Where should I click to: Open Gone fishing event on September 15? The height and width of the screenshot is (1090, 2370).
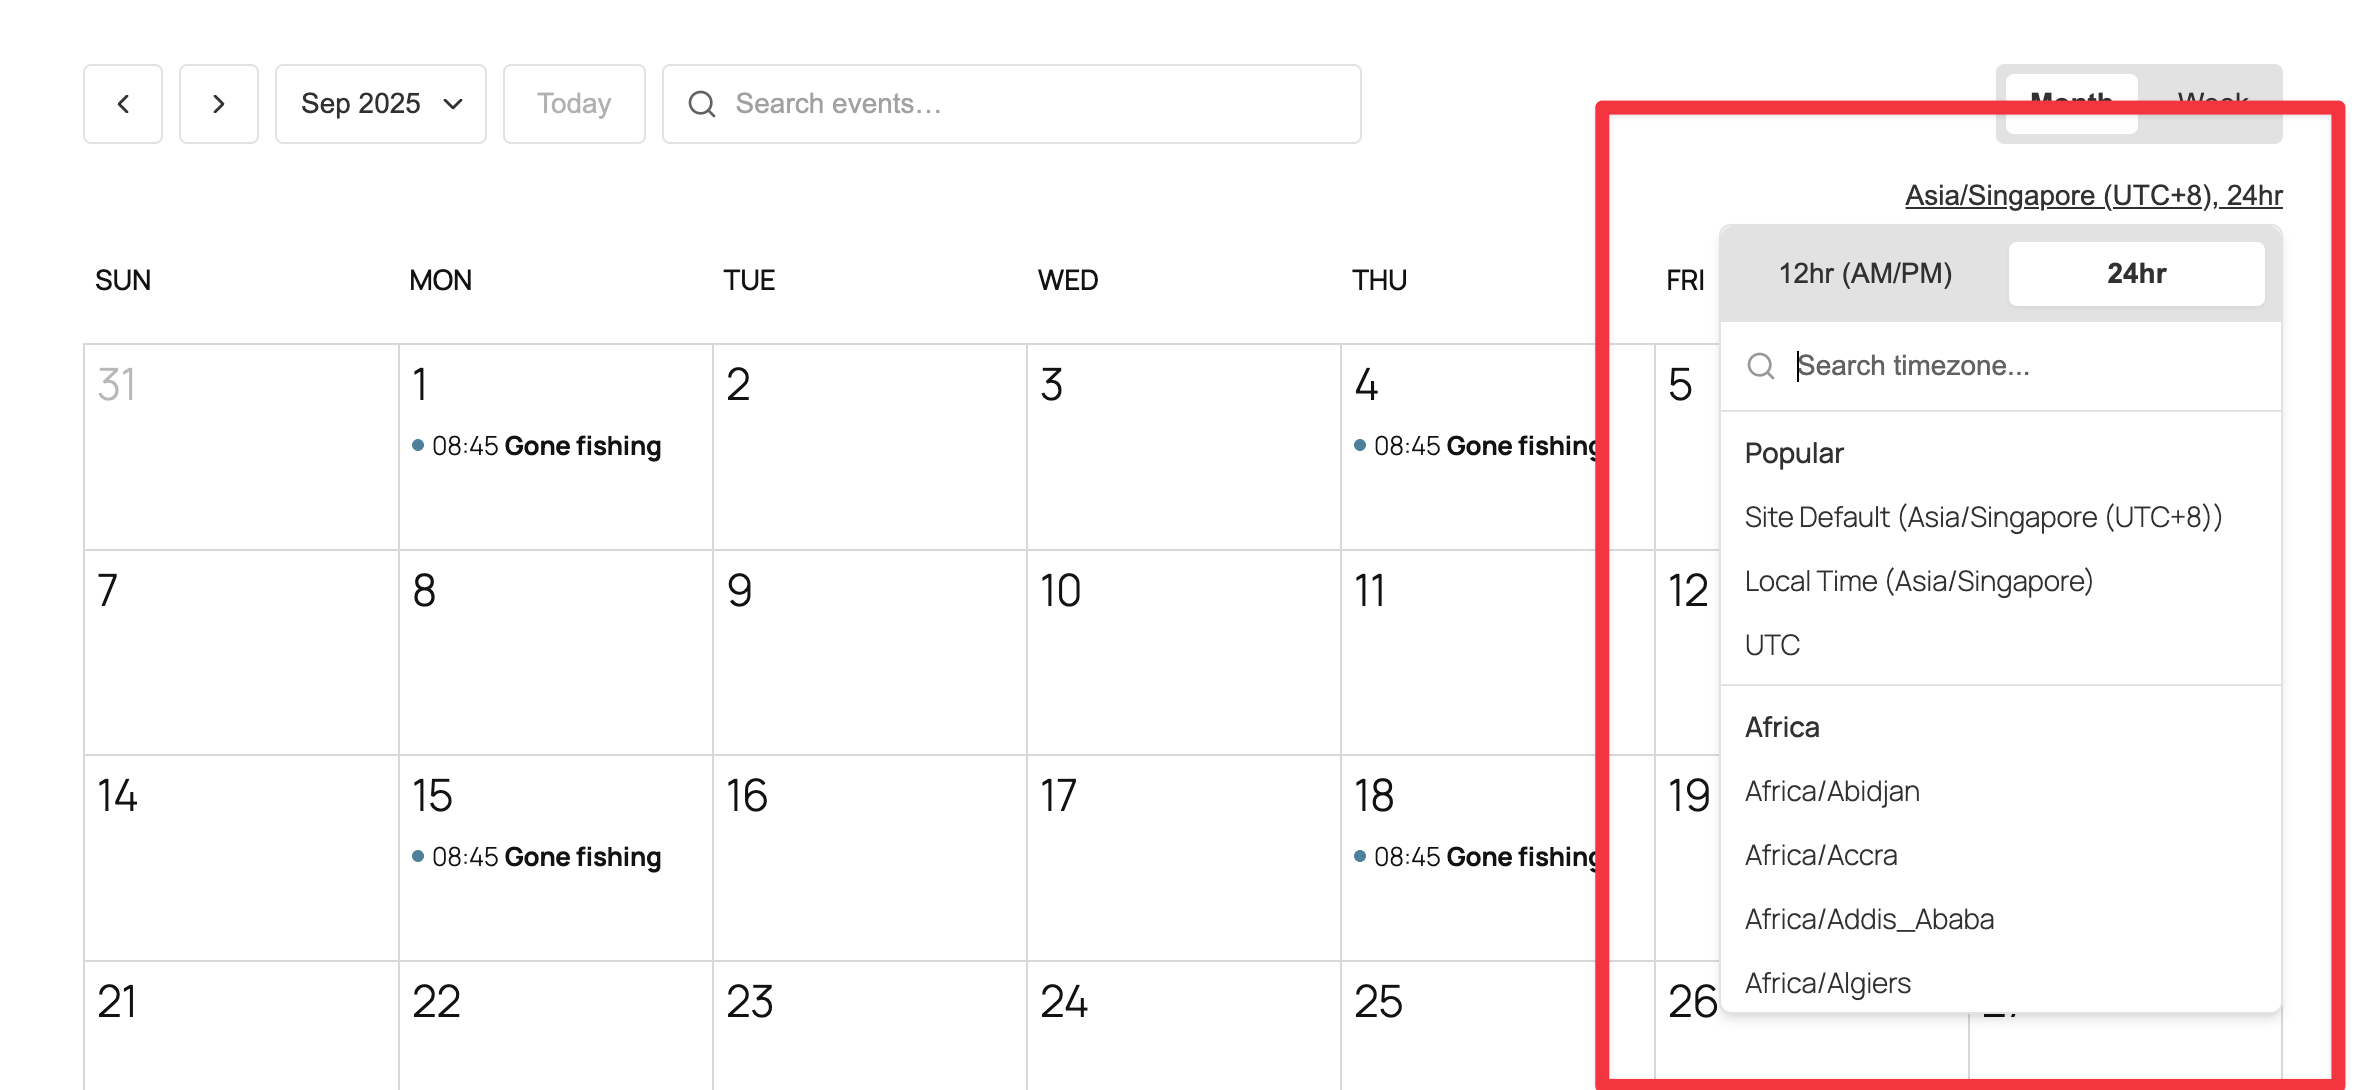pos(546,857)
